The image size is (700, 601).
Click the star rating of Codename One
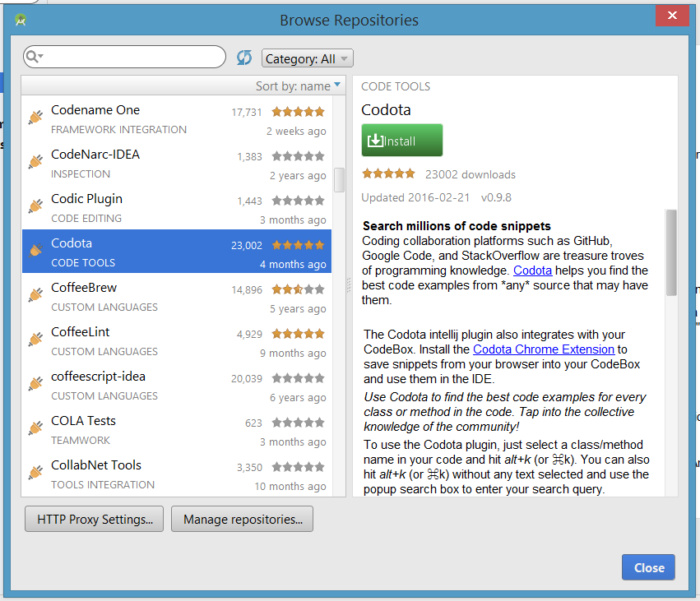point(298,112)
